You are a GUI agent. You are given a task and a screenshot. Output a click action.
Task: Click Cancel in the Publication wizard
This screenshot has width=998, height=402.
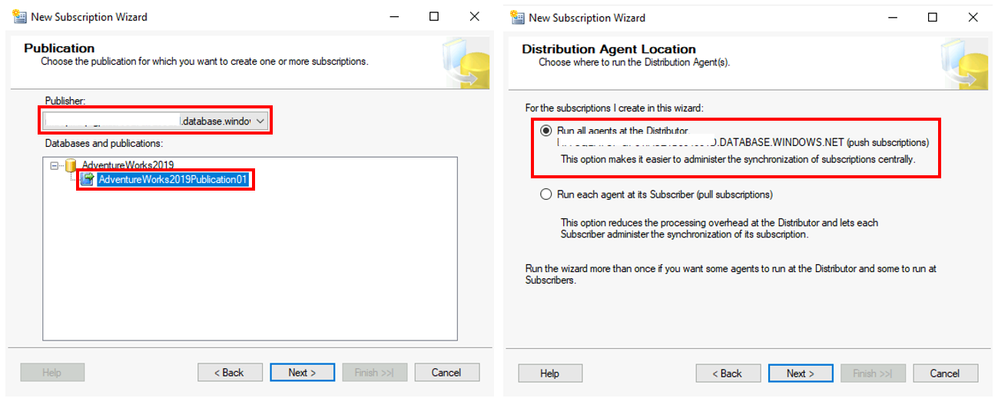pos(447,373)
